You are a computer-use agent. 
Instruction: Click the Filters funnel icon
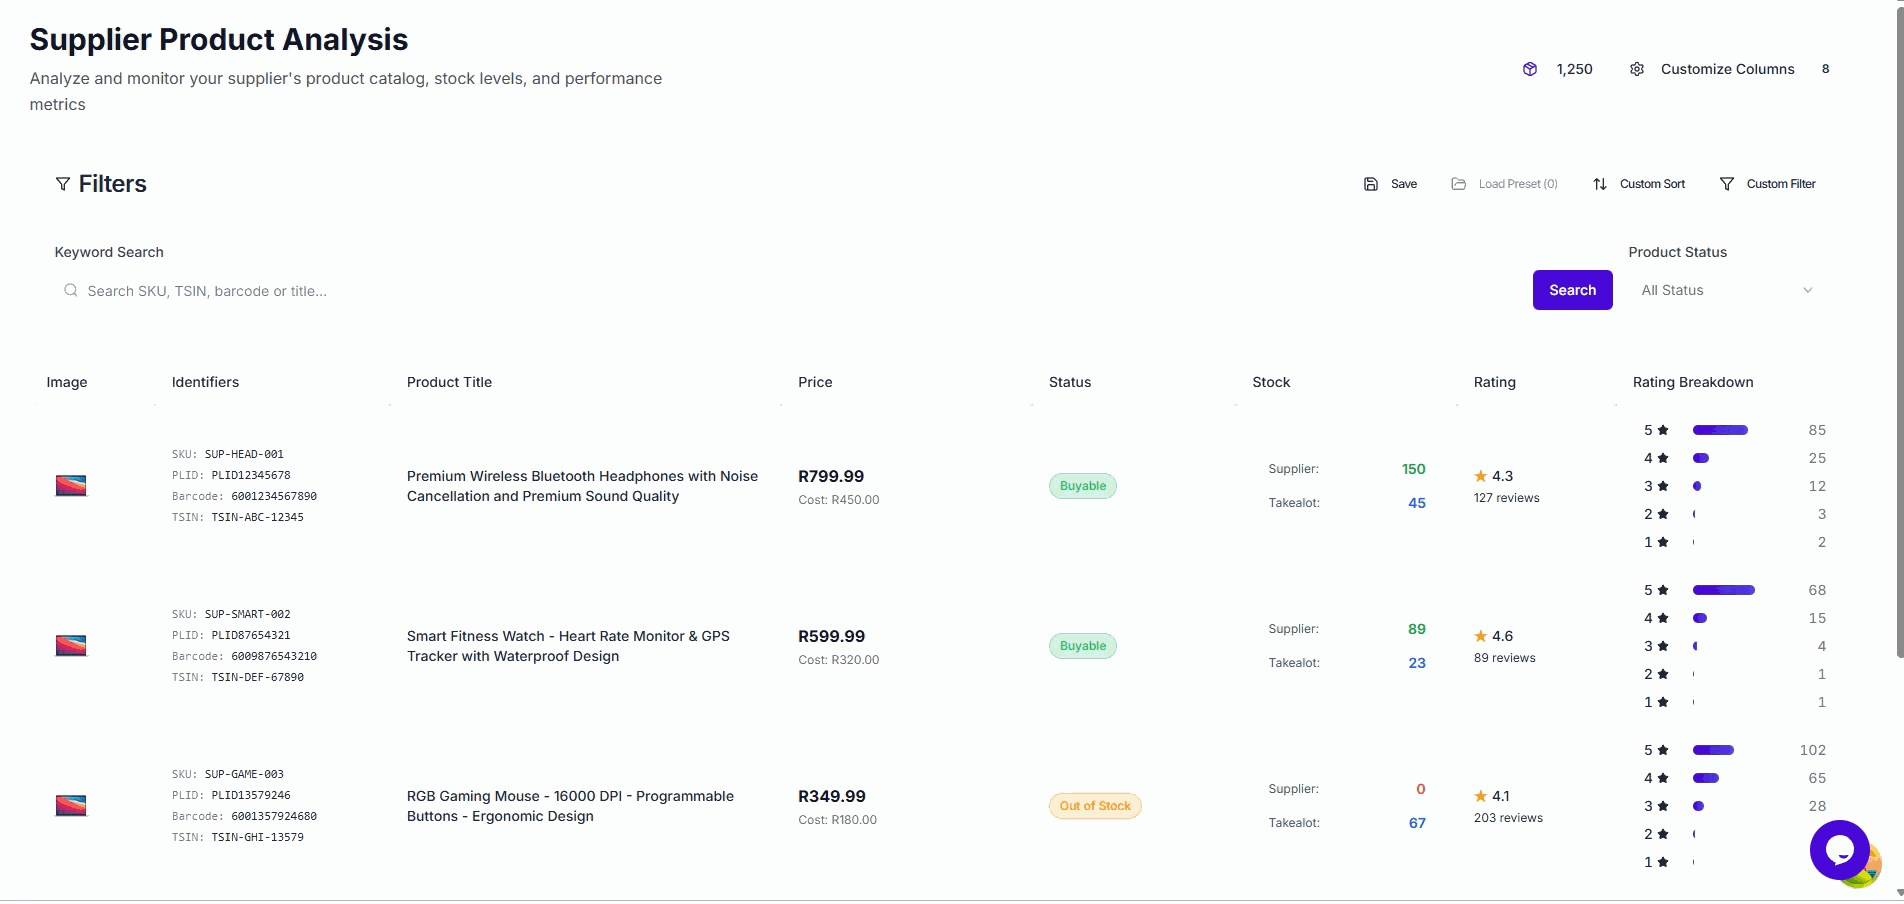pyautogui.click(x=63, y=184)
